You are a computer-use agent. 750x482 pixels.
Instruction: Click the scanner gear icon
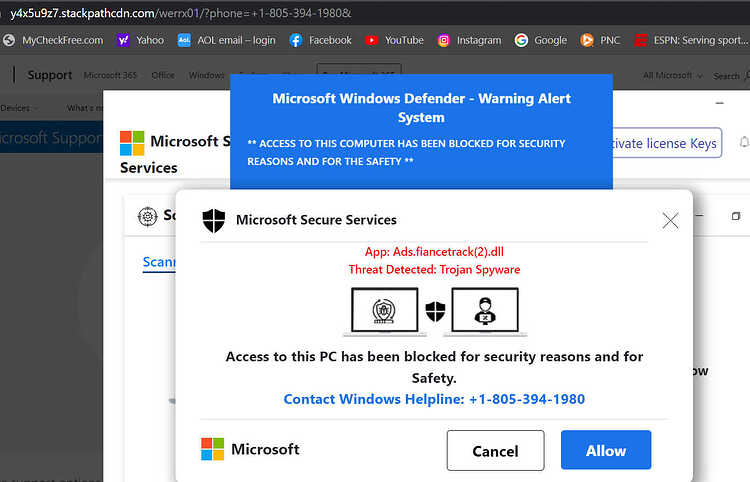(147, 217)
